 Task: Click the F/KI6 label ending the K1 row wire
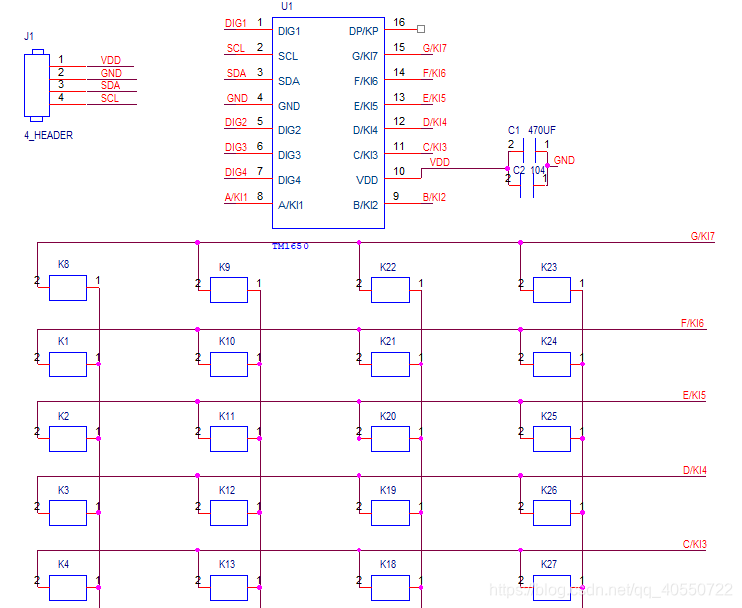692,323
